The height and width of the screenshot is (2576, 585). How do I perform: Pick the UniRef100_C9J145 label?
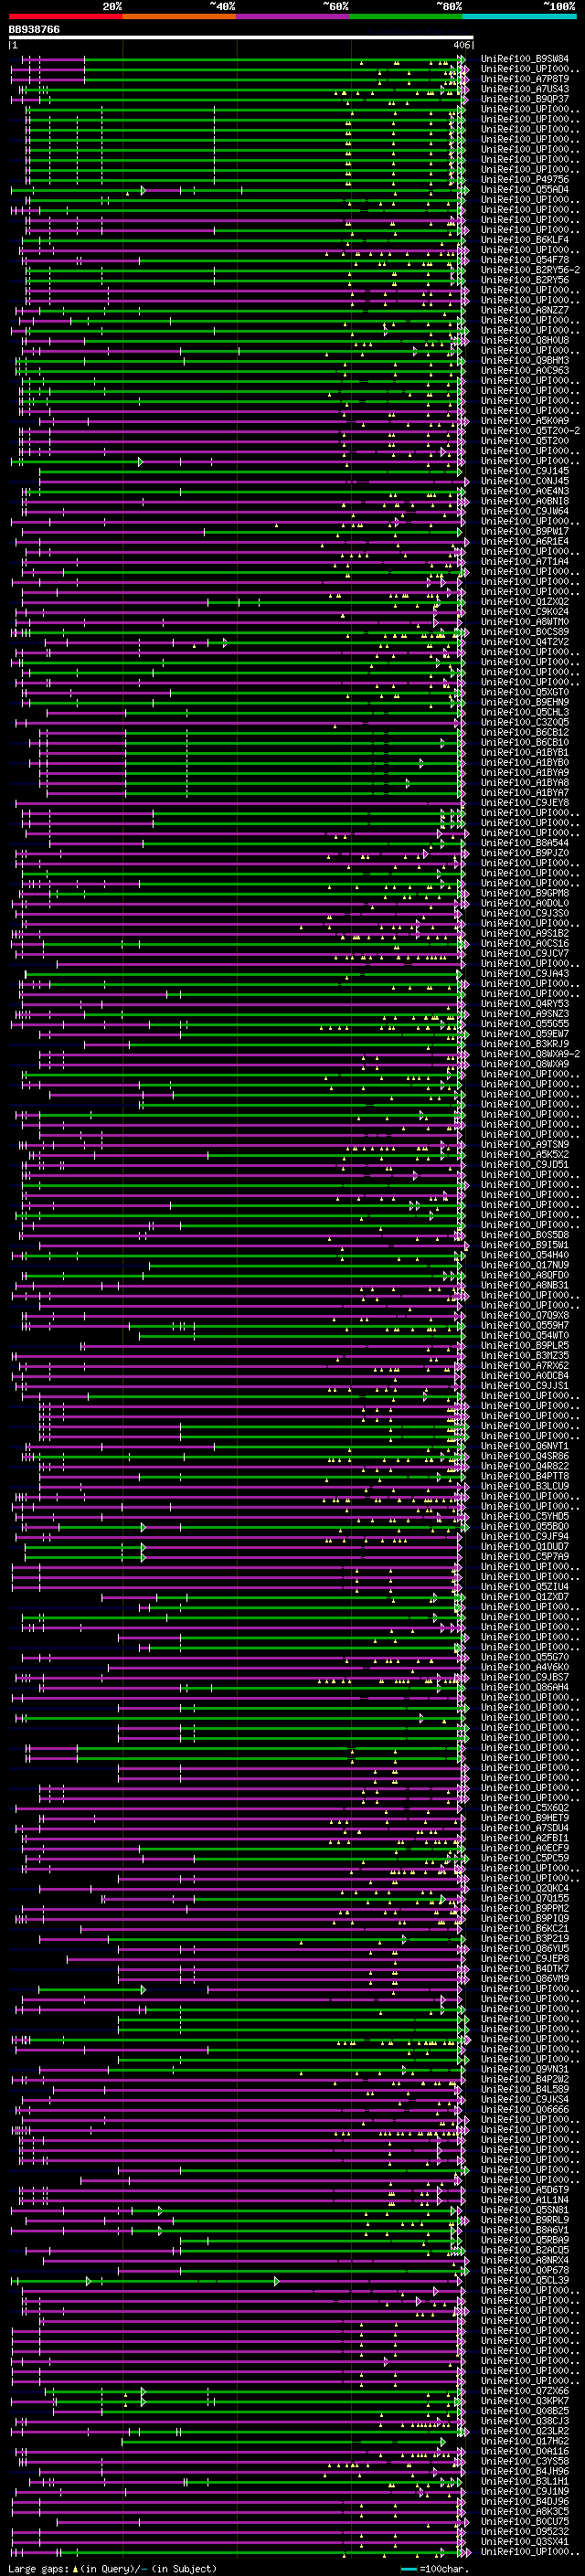pyautogui.click(x=525, y=471)
